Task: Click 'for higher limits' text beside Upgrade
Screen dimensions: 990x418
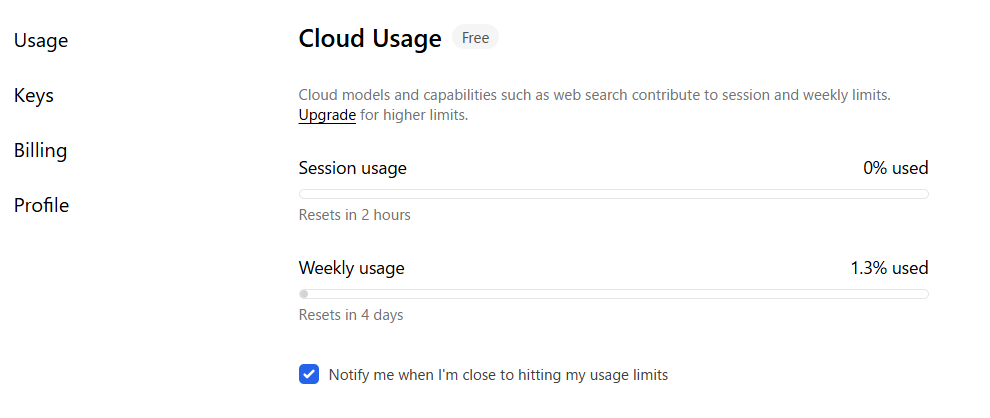Action: tap(414, 115)
